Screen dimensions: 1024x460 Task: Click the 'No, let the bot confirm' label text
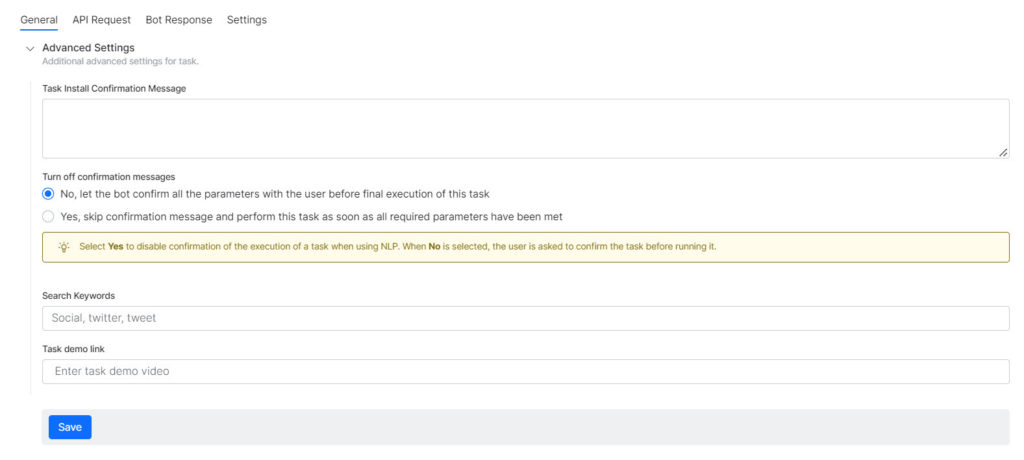(275, 194)
